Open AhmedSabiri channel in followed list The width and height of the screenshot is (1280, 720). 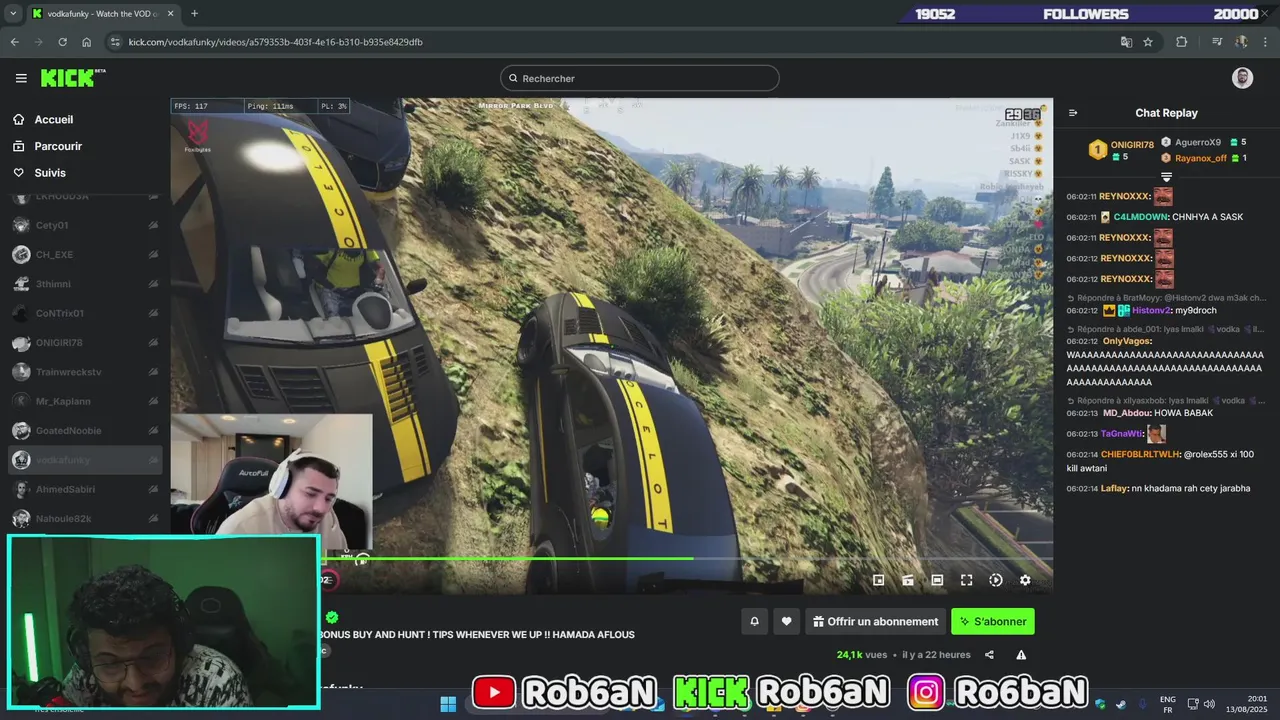click(85, 489)
